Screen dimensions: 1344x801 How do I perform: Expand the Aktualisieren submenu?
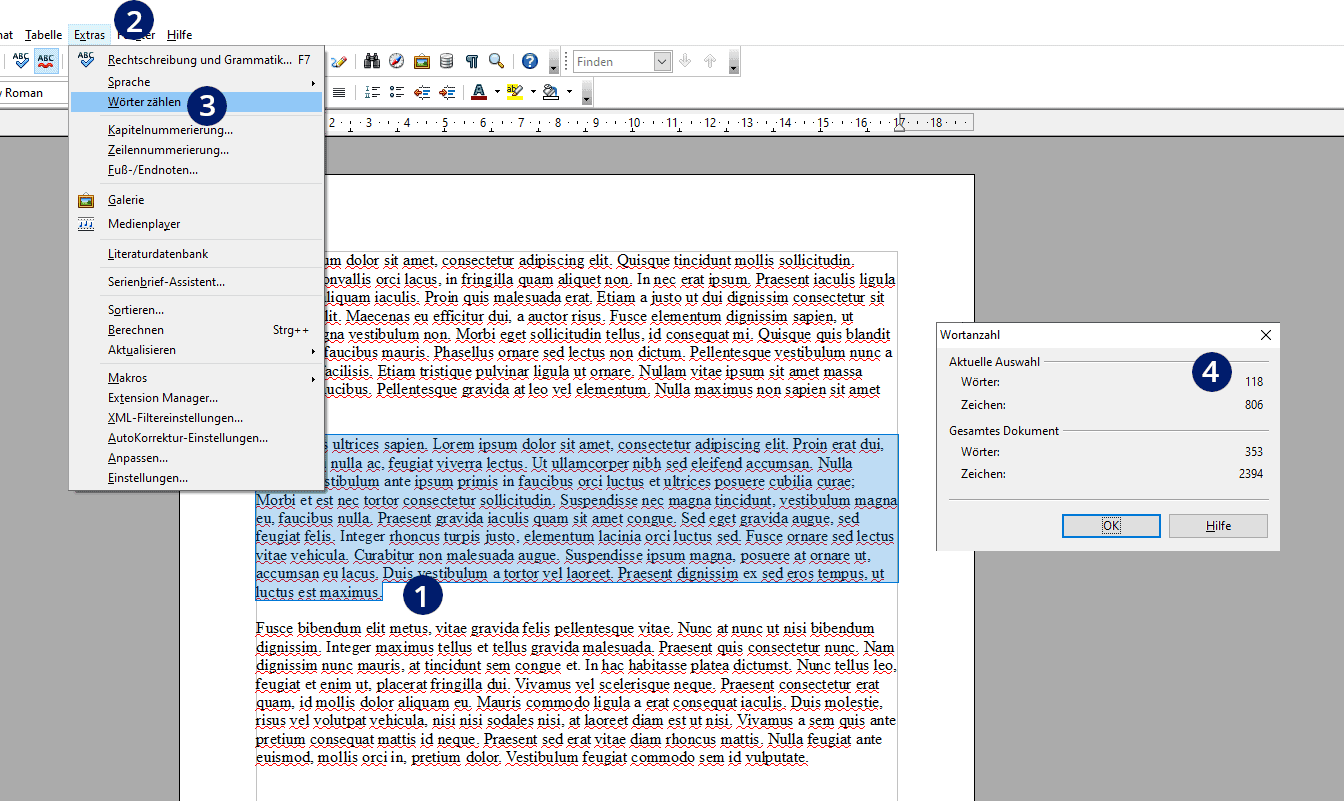coord(313,350)
